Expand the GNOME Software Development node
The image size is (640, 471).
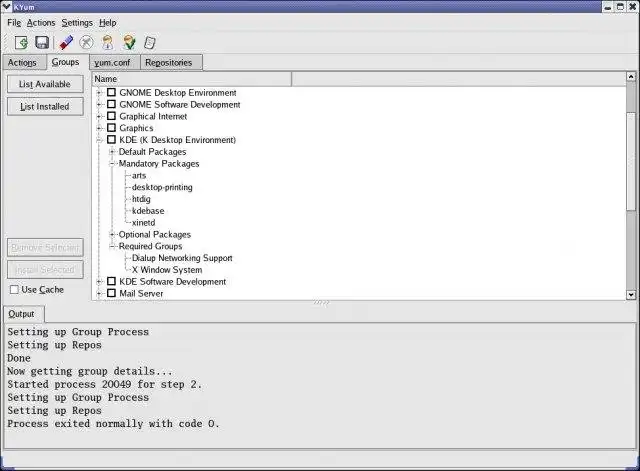[99, 104]
